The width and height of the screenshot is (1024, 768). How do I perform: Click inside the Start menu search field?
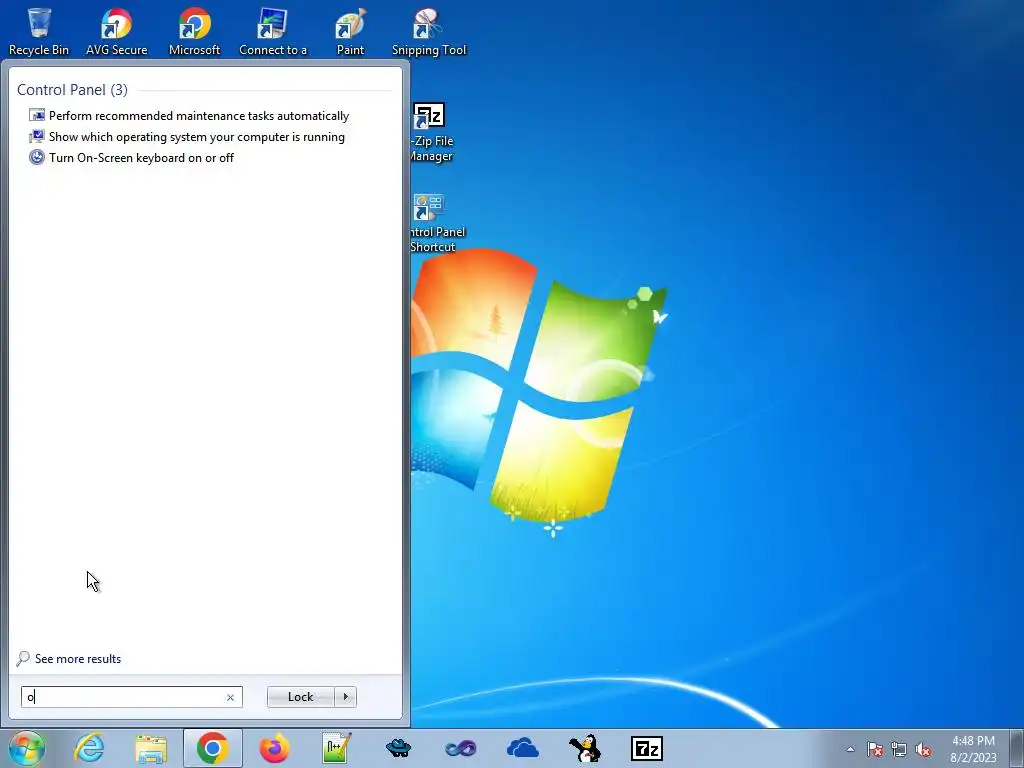(132, 697)
